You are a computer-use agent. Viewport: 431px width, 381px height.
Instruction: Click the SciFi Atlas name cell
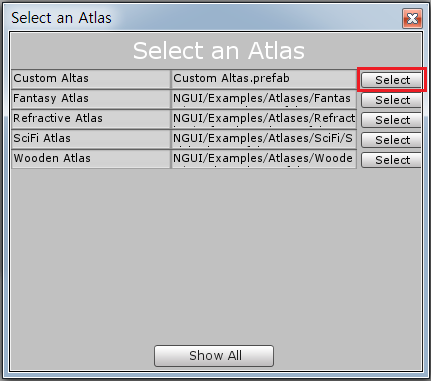(x=91, y=139)
